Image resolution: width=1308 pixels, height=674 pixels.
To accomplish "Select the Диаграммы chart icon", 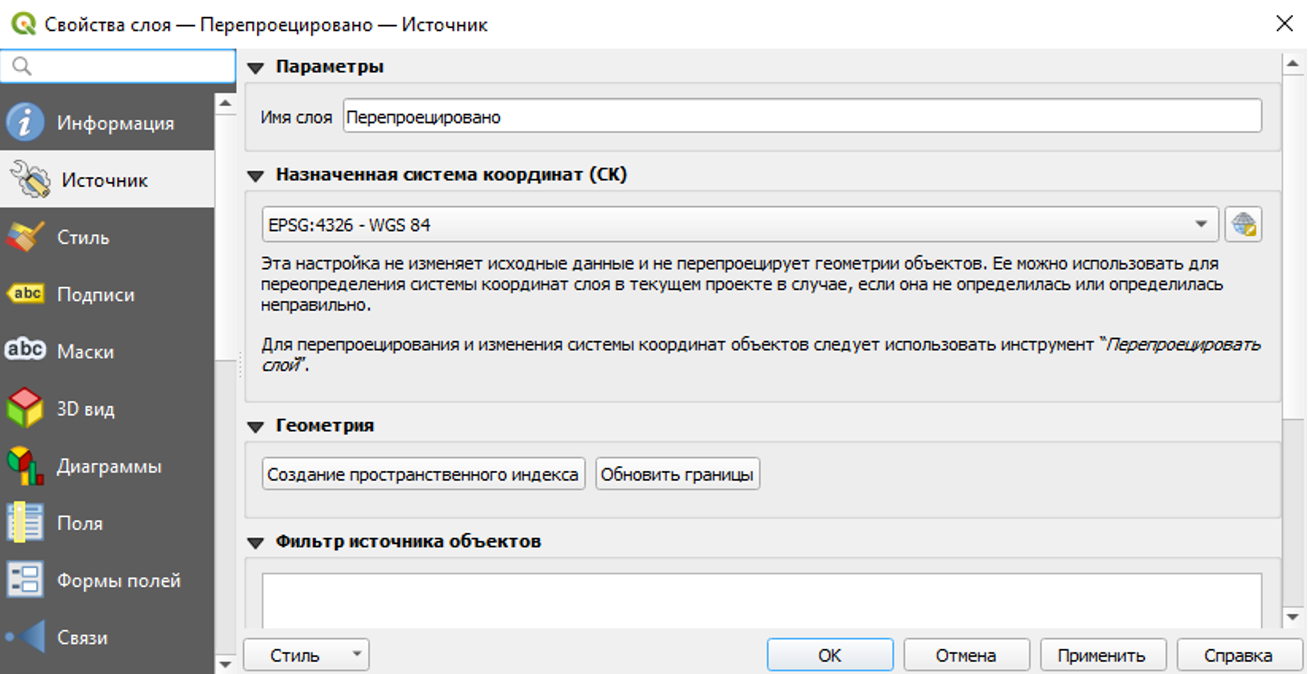I will [26, 466].
